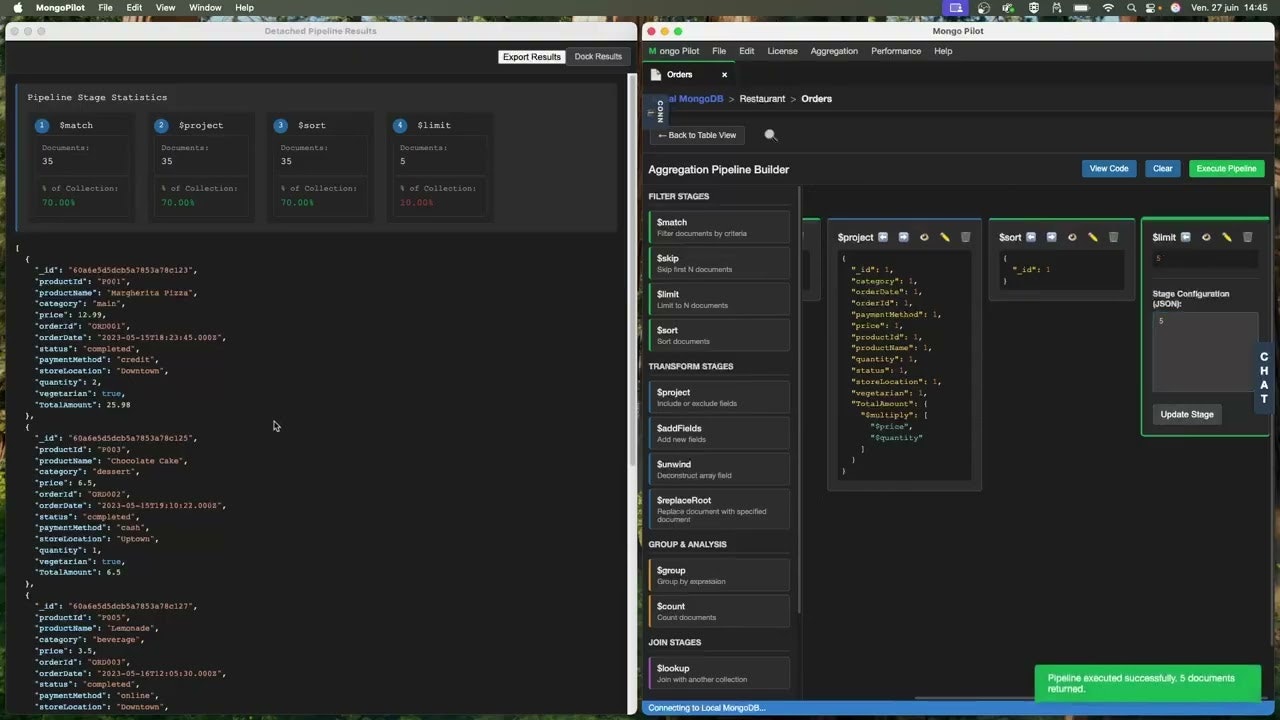Click stage badge 4 next to $limit
Image resolution: width=1280 pixels, height=720 pixels.
click(400, 125)
